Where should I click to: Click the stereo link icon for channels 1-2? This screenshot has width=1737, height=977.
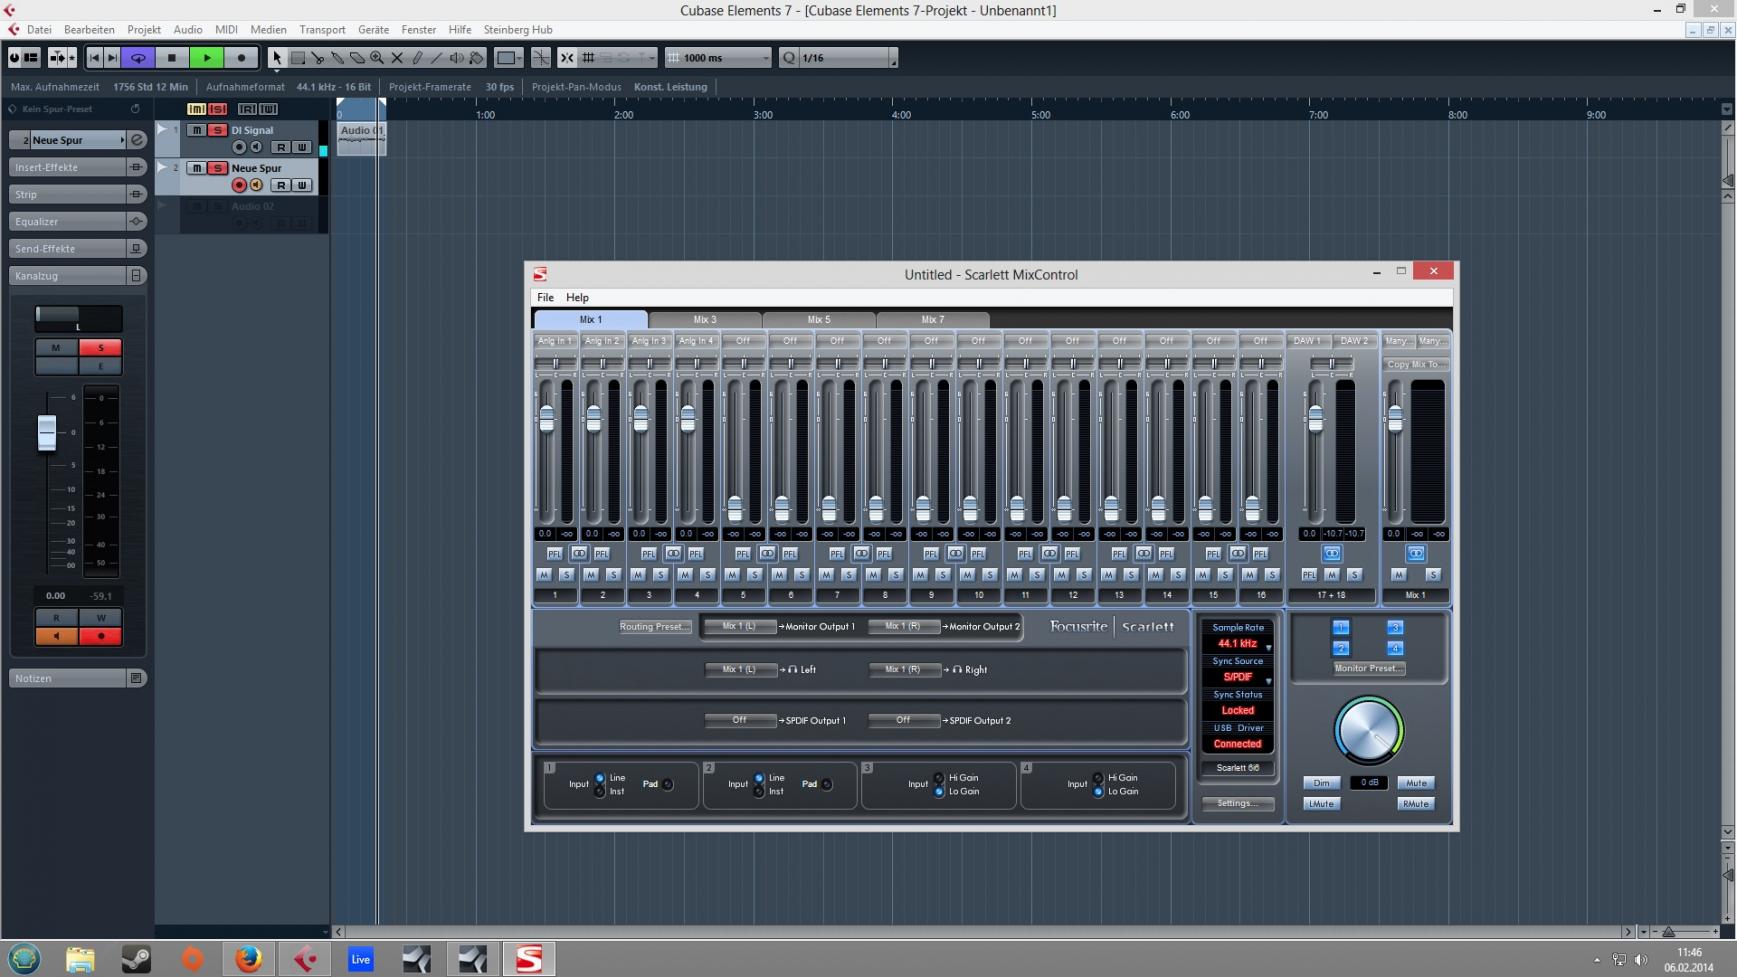(x=578, y=553)
